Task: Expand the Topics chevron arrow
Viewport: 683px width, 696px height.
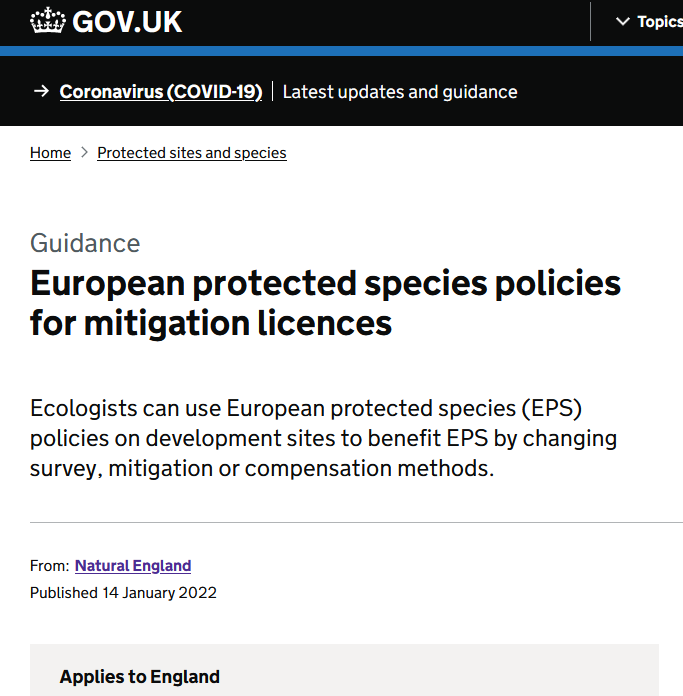Action: (x=623, y=22)
